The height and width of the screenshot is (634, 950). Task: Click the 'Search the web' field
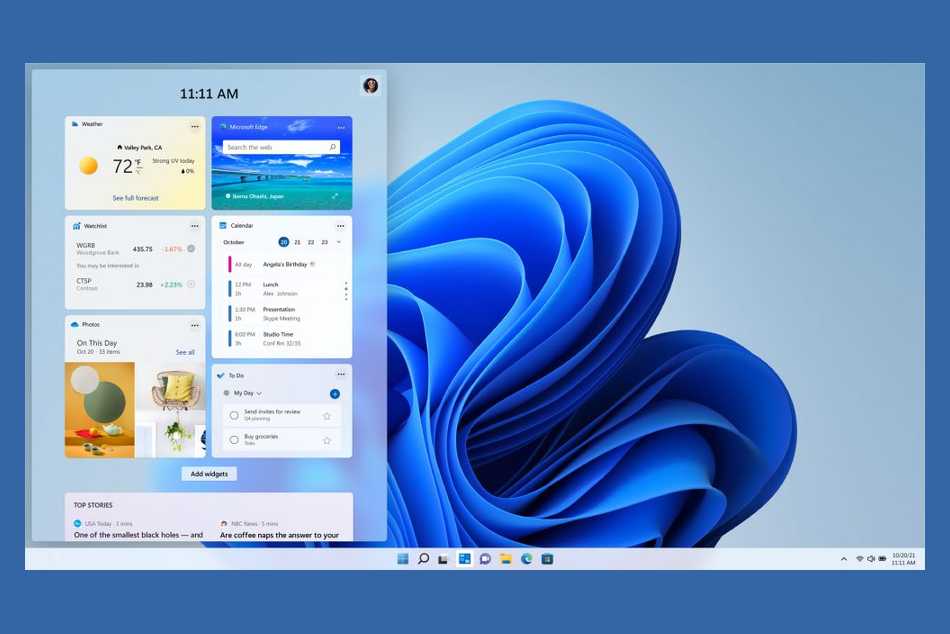[x=276, y=147]
